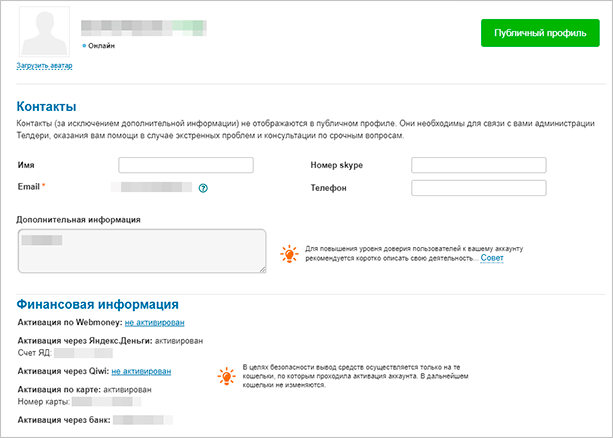This screenshot has width=613, height=438.
Task: Click the lightbulb icon beside trust-level tip
Action: [289, 253]
